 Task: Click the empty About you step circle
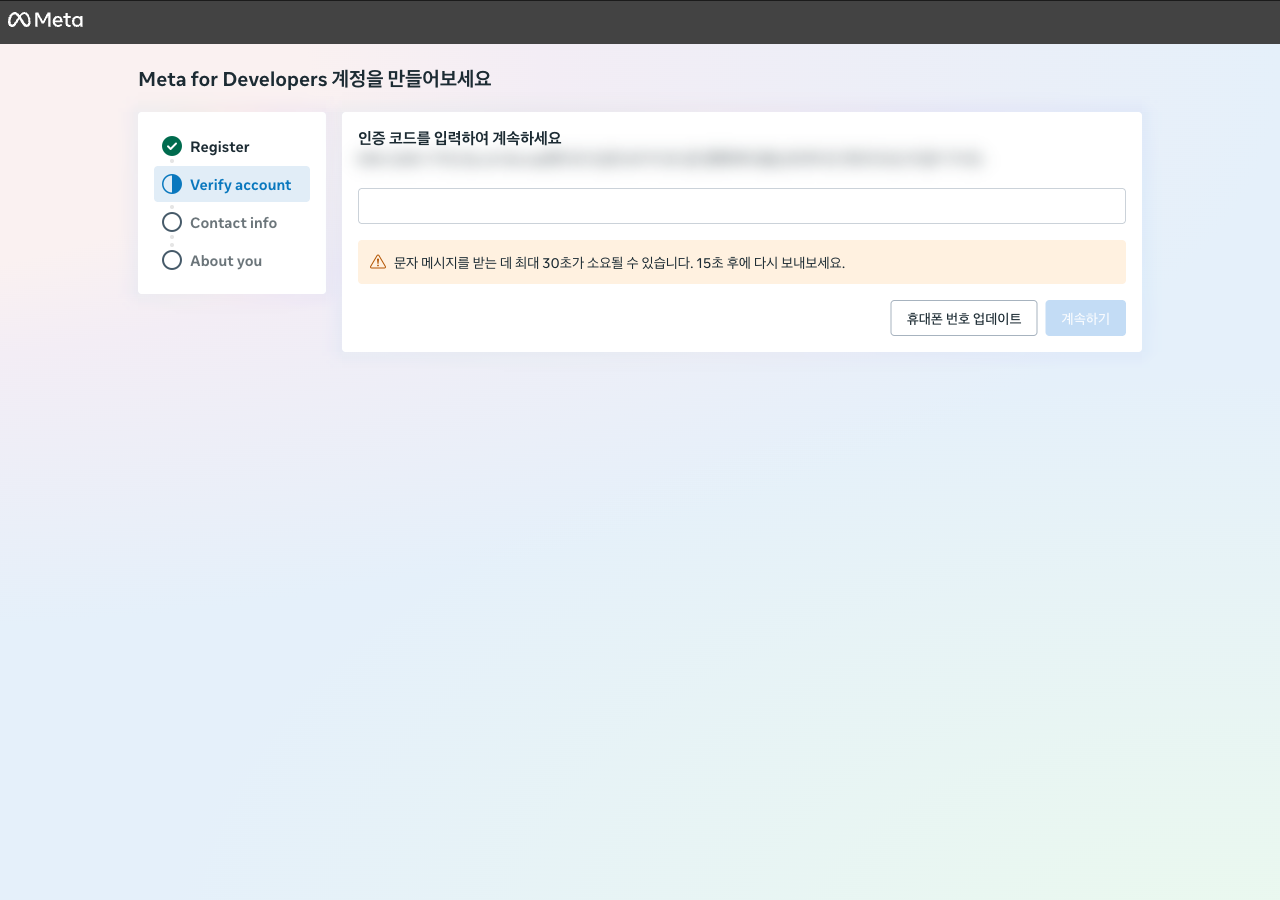[x=172, y=260]
